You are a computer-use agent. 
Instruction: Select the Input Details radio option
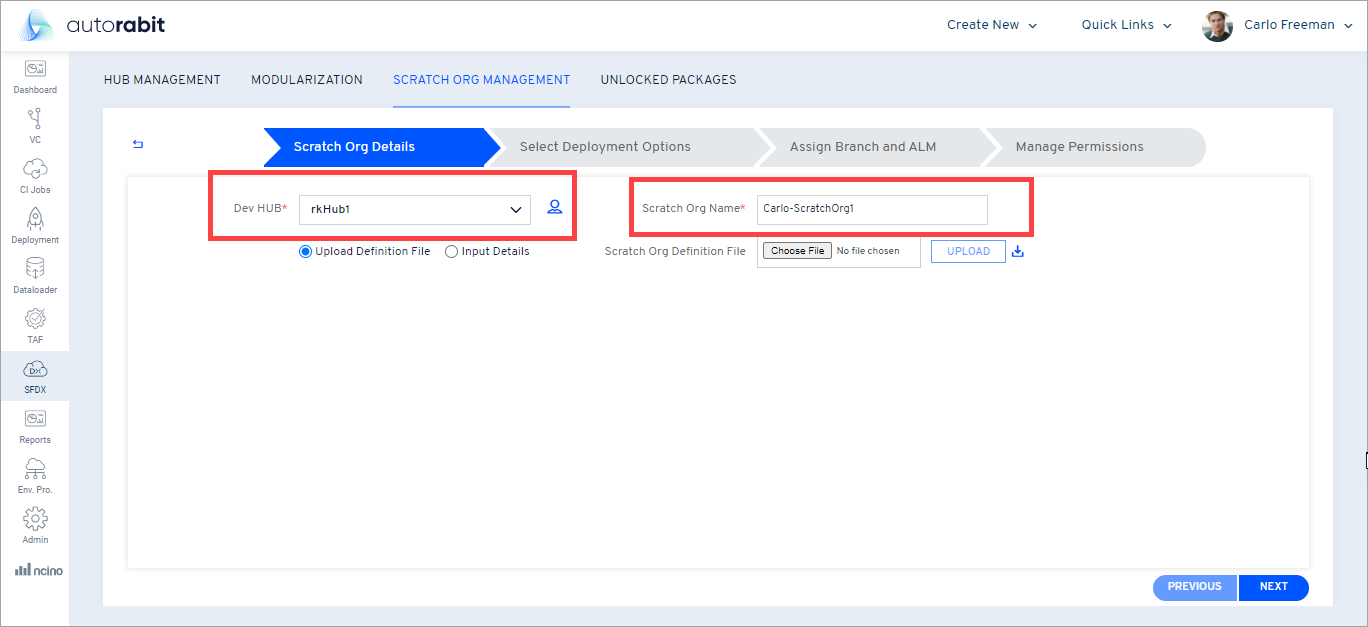(452, 252)
